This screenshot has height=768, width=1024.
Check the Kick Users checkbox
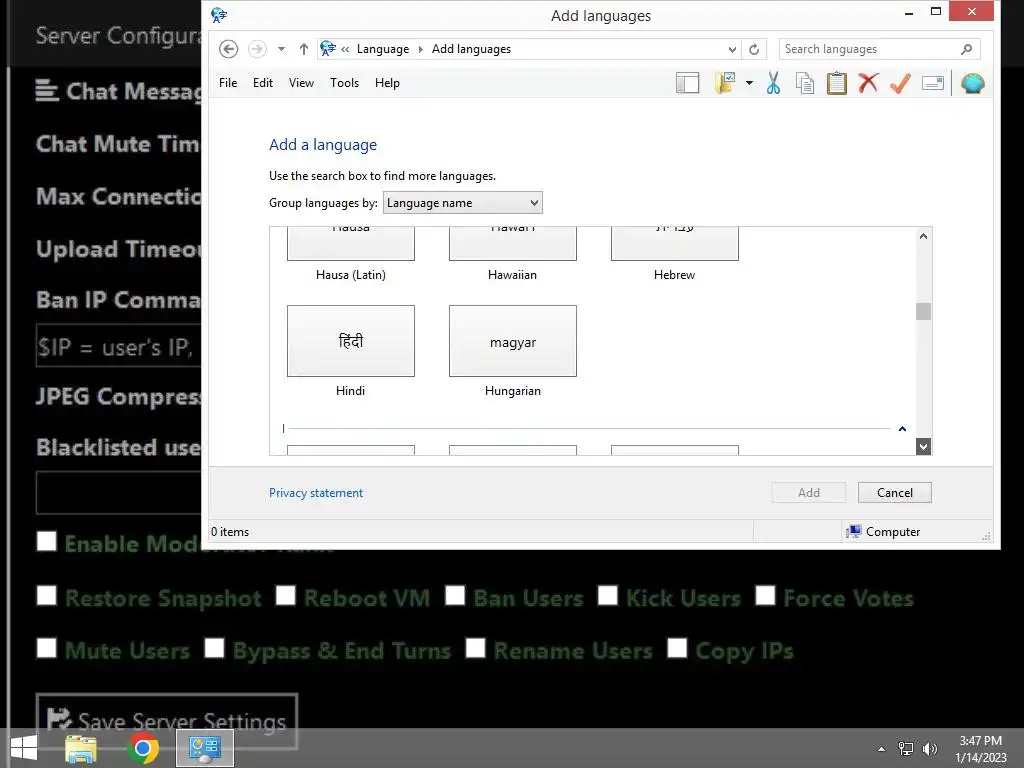point(608,596)
